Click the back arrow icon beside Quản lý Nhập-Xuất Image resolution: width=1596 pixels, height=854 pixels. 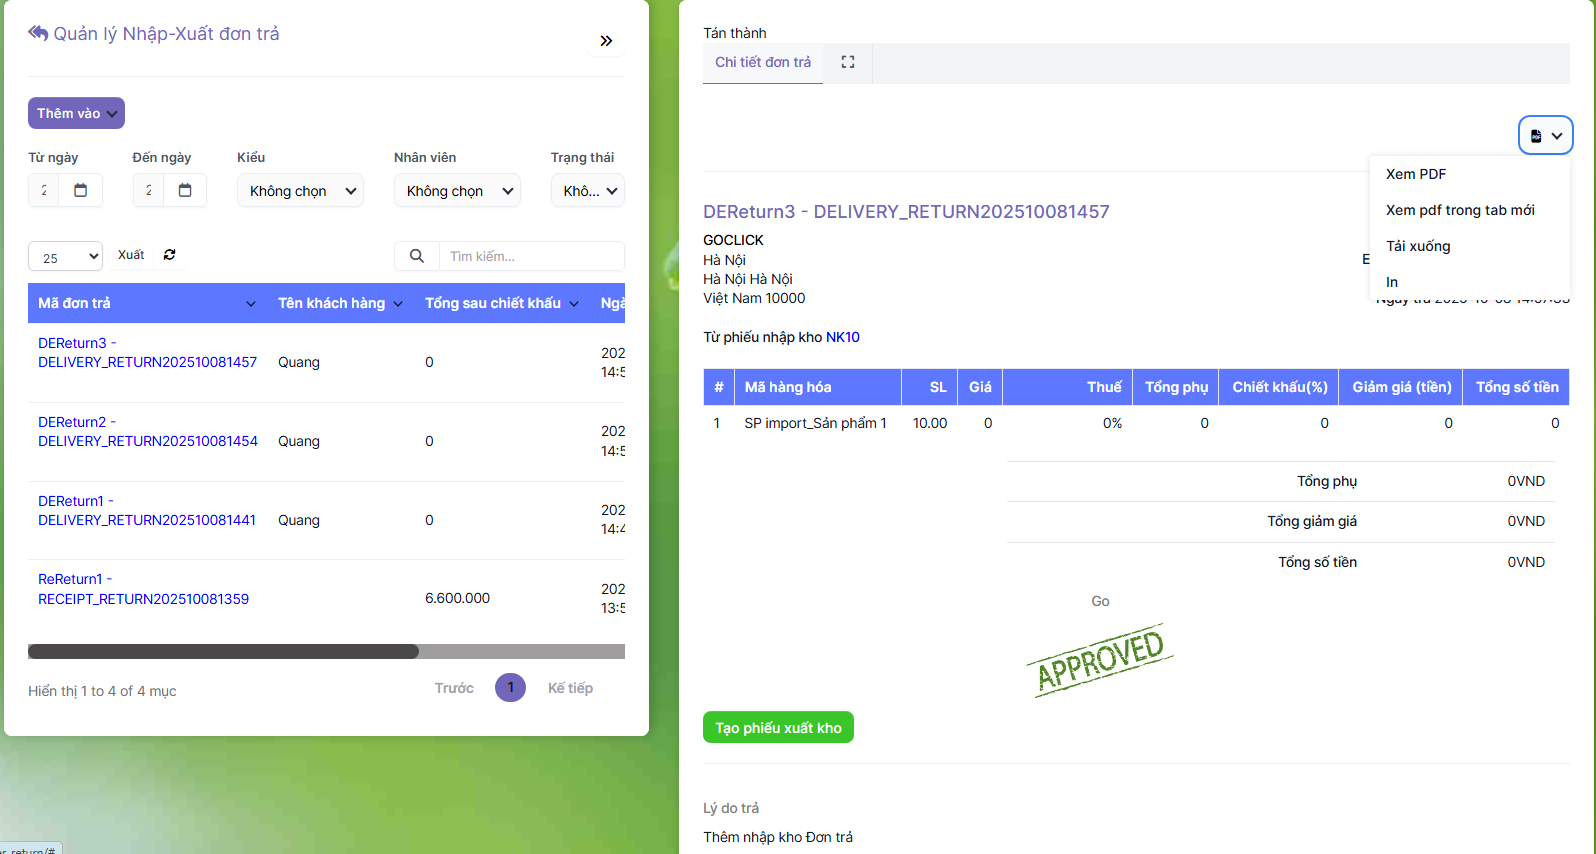(38, 33)
